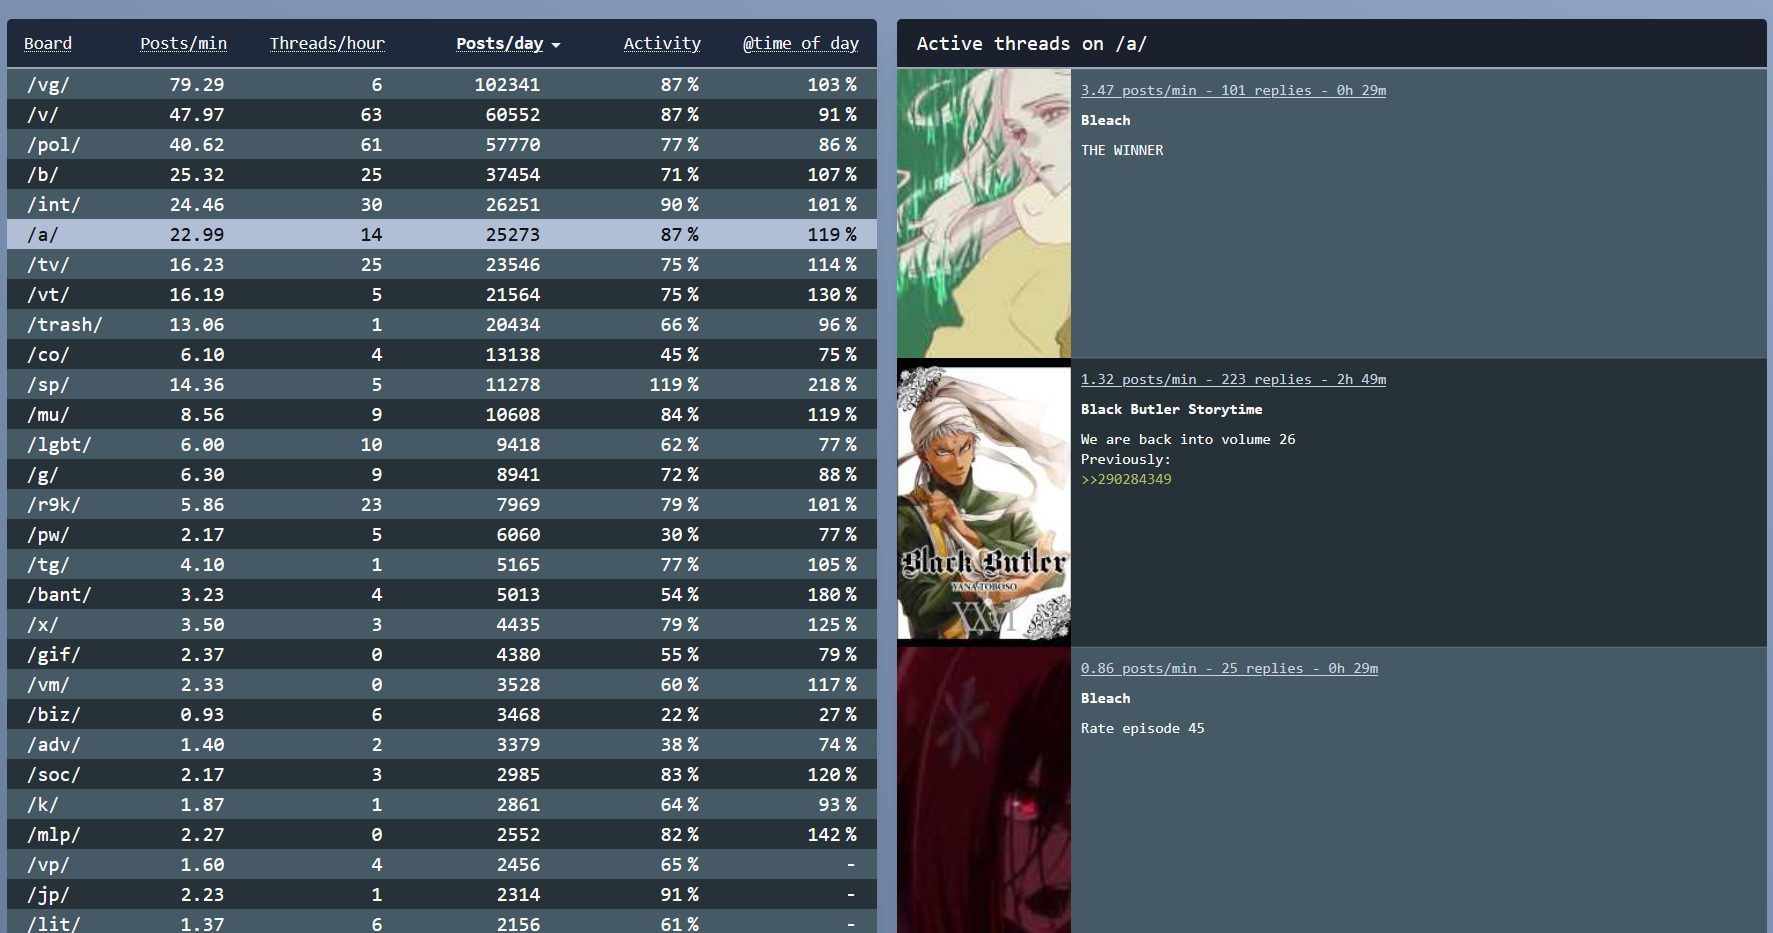Sort table by Threads/hour header
Image resolution: width=1773 pixels, height=933 pixels.
pos(327,44)
